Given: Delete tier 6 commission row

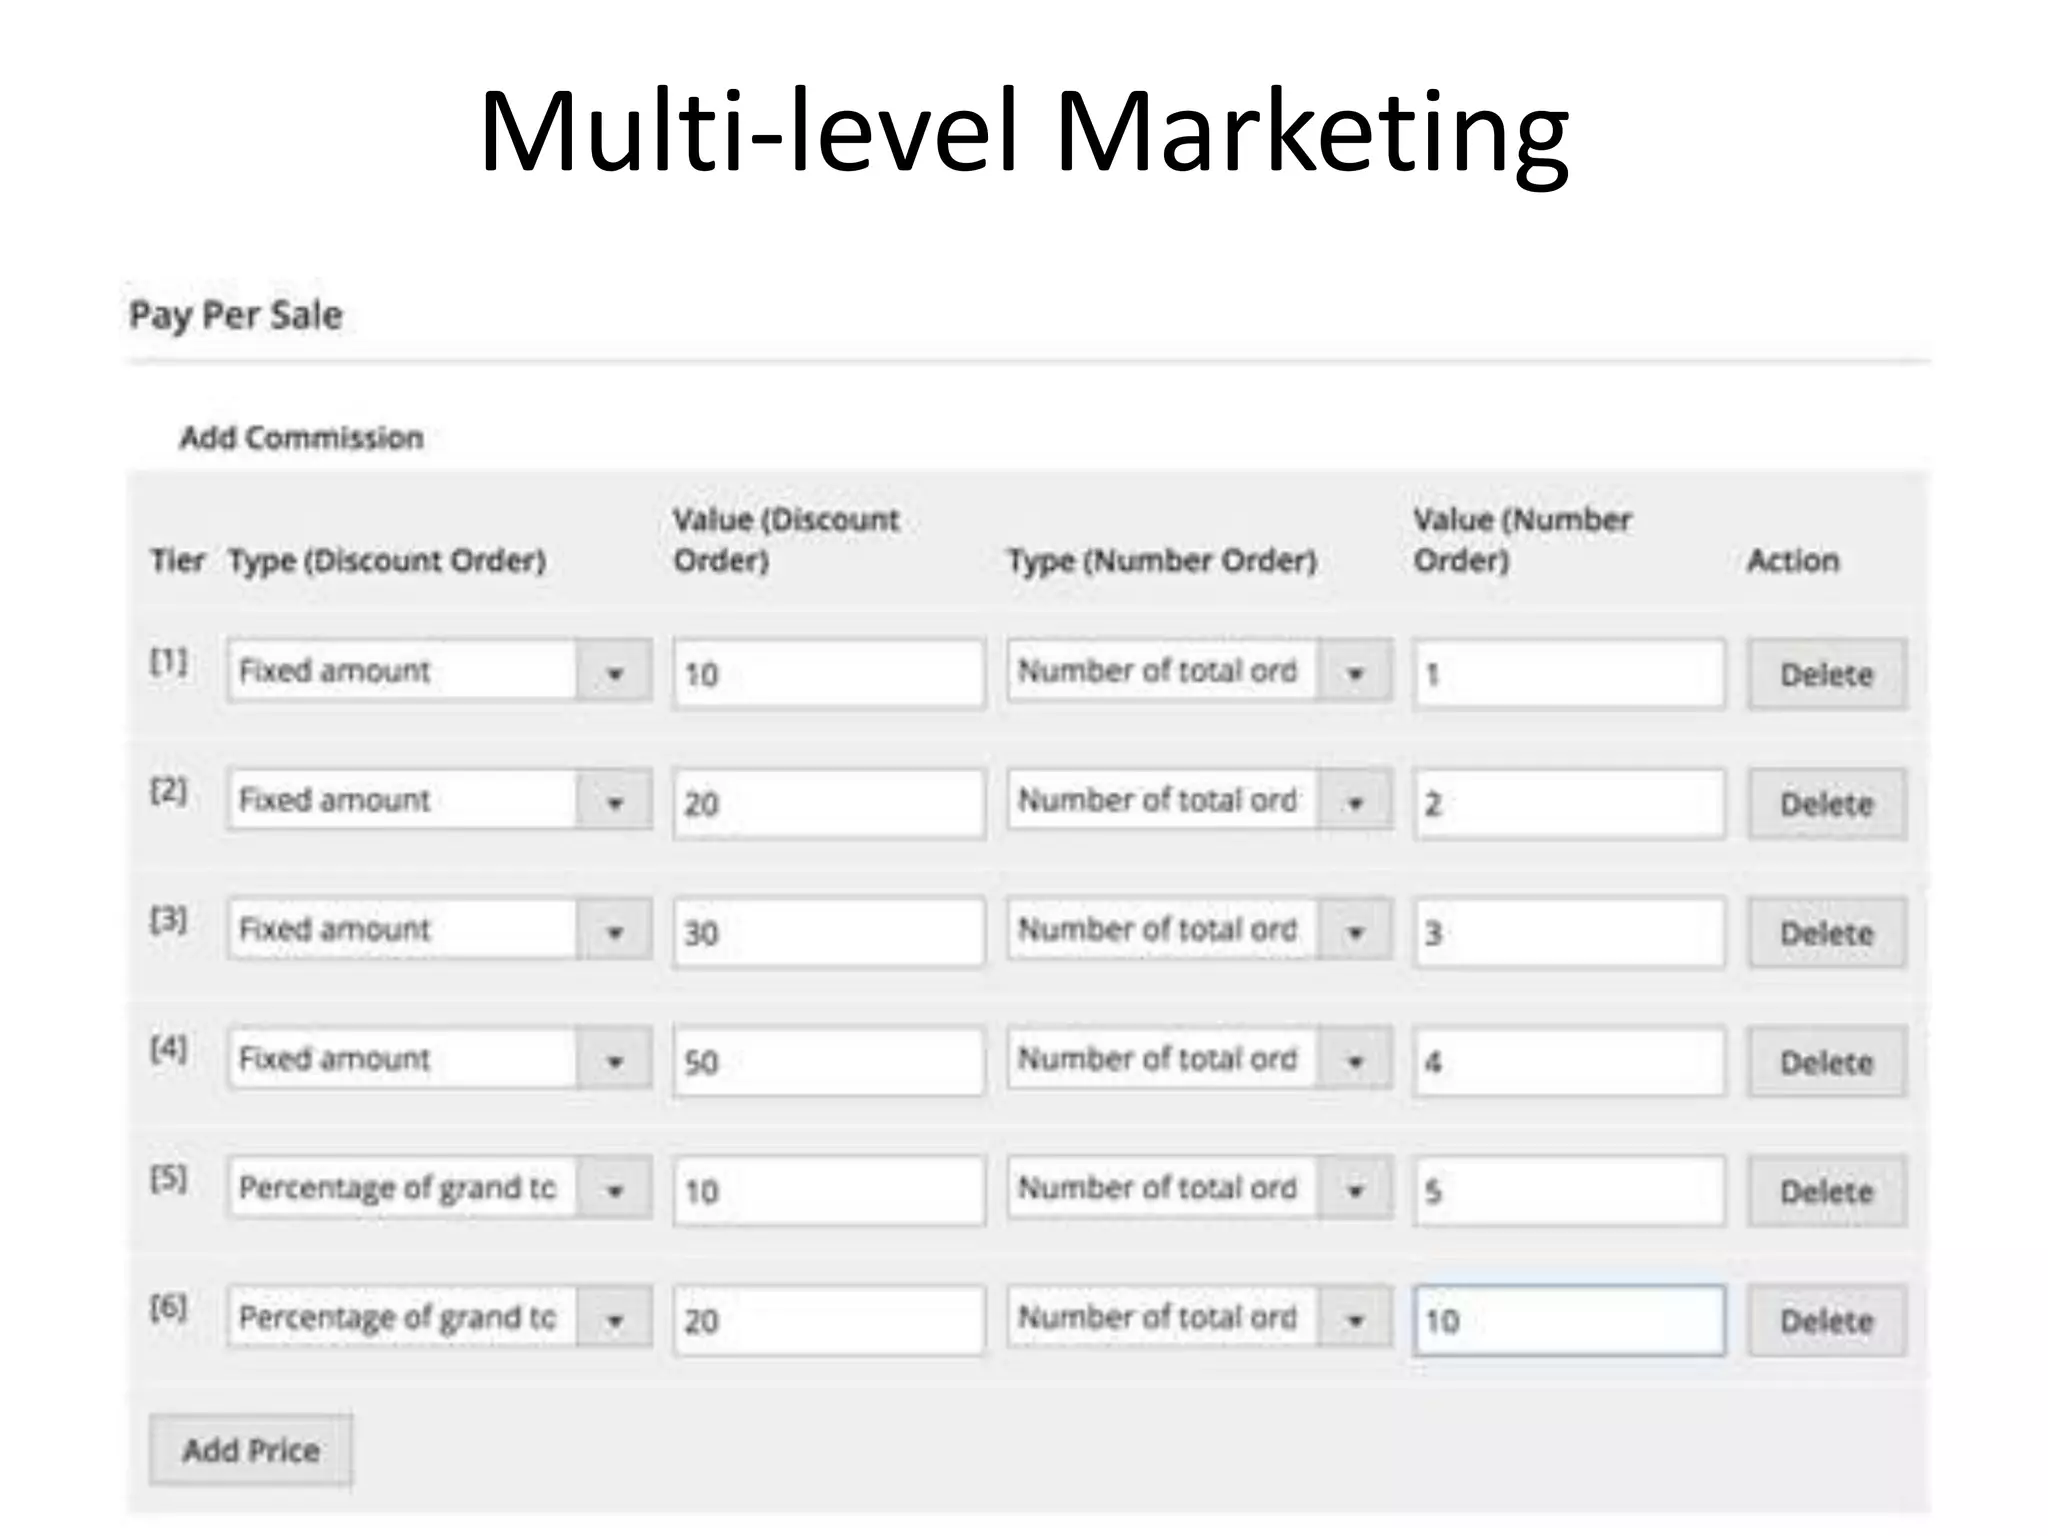Looking at the screenshot, I should [1827, 1321].
